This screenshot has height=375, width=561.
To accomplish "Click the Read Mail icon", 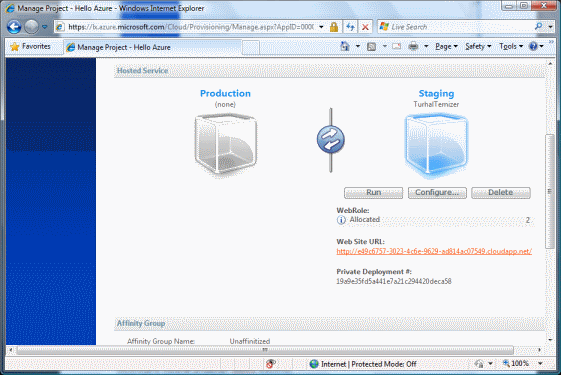I will coord(396,46).
